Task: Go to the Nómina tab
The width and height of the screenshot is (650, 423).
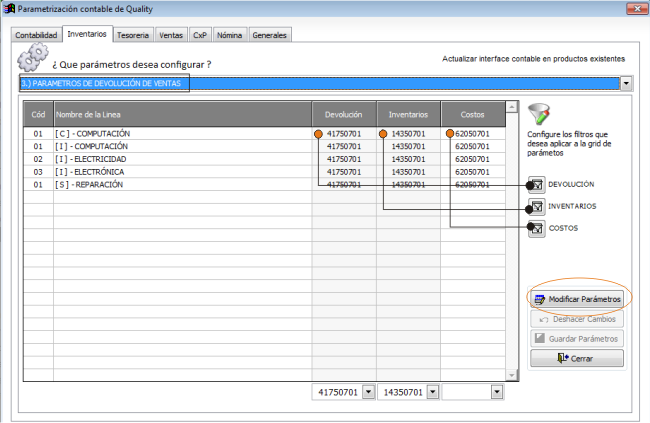Action: click(x=230, y=35)
